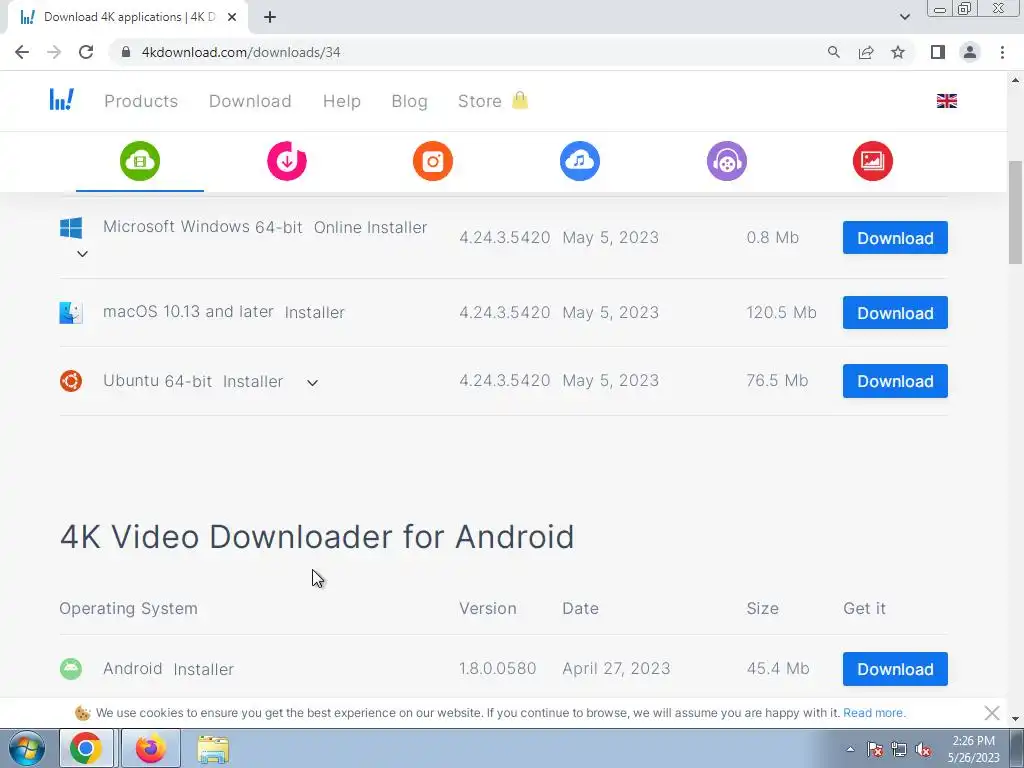Click the Store shopping bag icon
1024x768 pixels.
[520, 100]
